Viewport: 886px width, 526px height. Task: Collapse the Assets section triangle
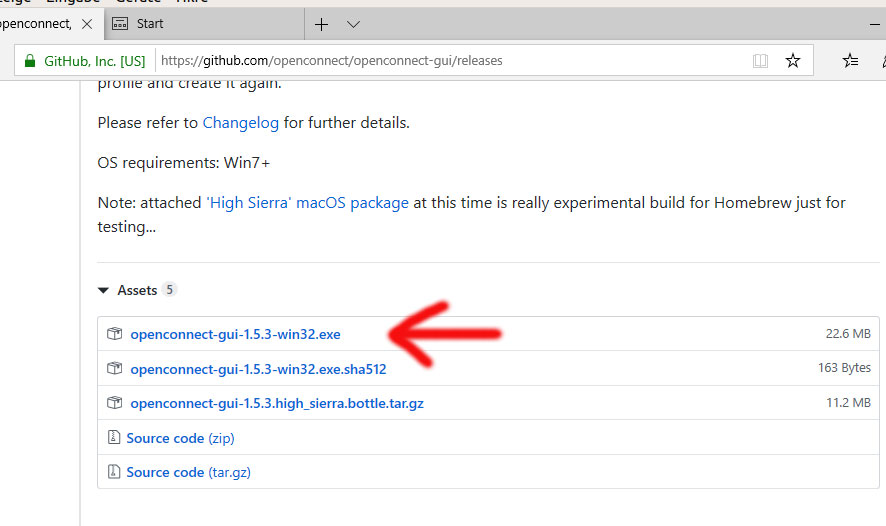coord(103,290)
